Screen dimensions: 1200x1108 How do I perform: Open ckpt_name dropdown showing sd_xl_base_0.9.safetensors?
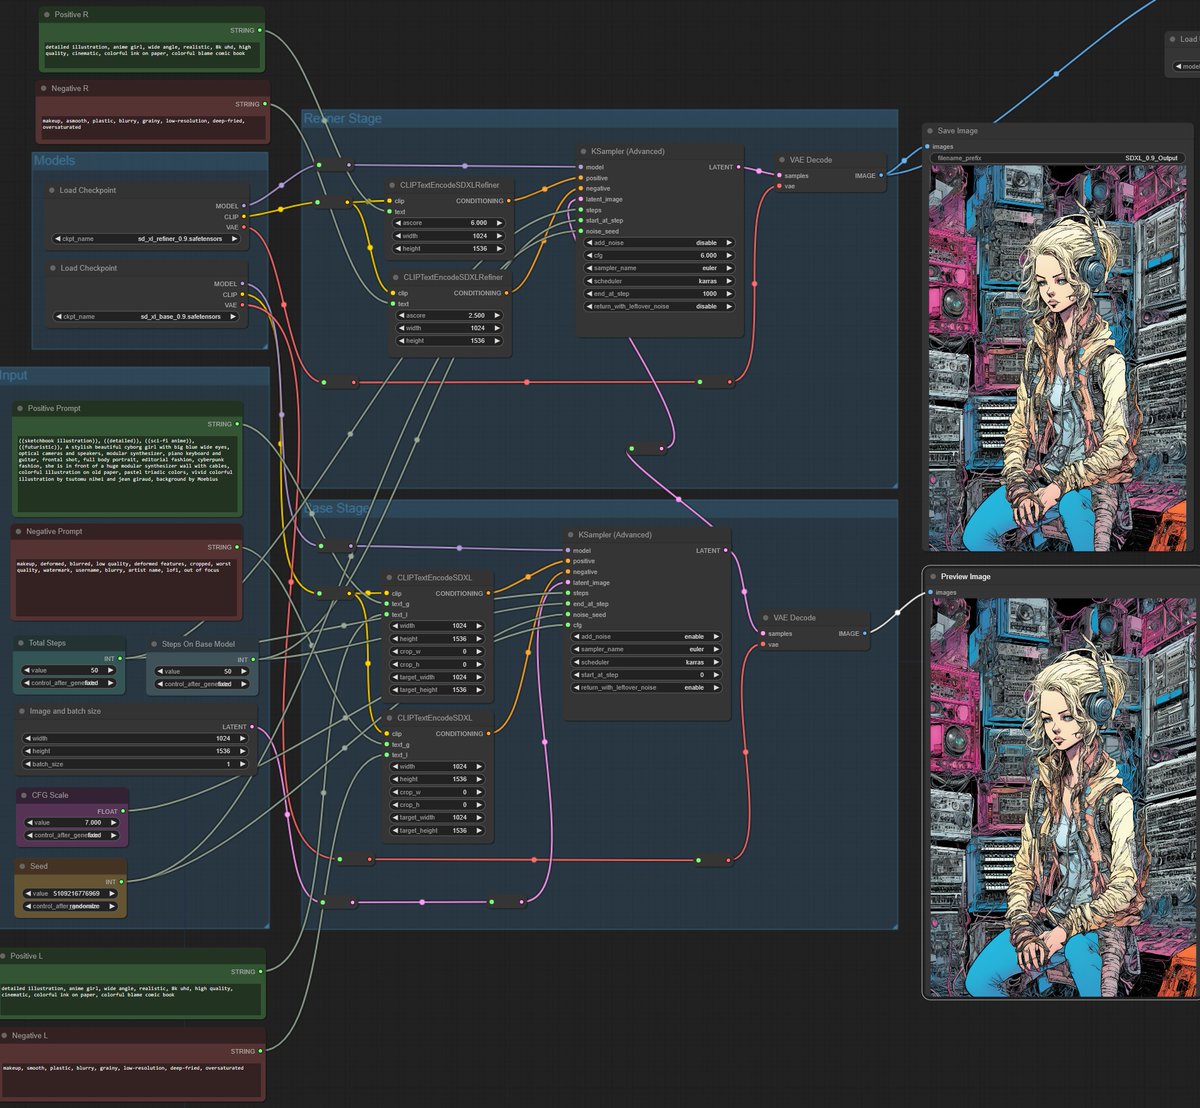tap(147, 316)
